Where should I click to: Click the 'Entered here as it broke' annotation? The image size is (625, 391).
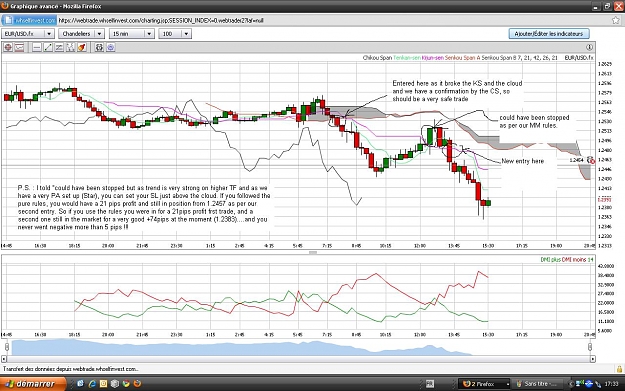(x=457, y=91)
